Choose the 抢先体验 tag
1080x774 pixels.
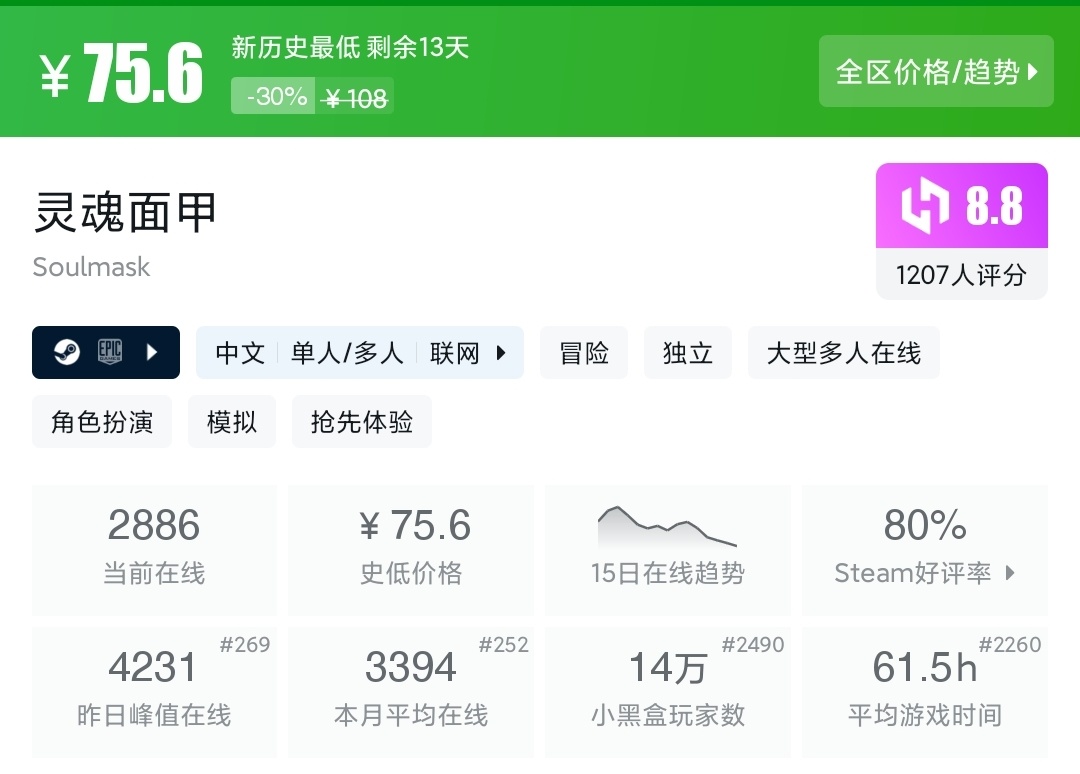tap(362, 422)
